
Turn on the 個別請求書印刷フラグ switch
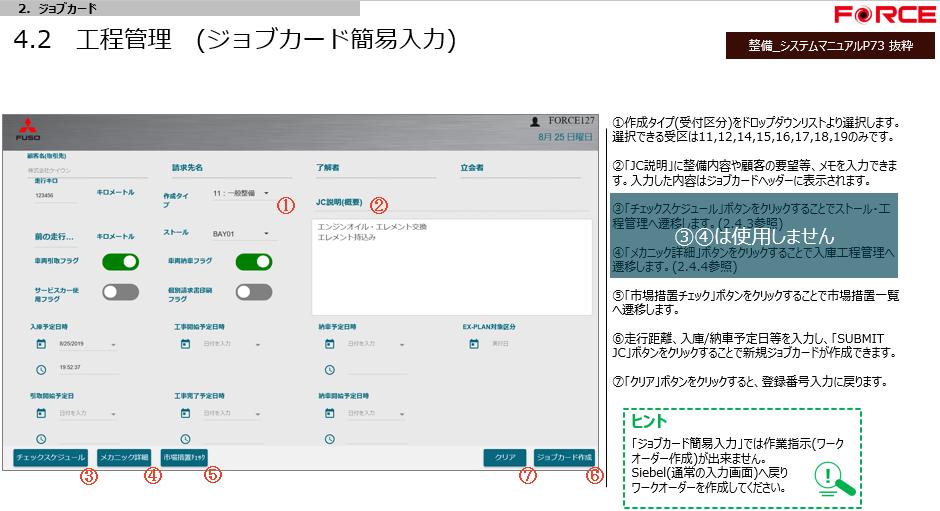coord(254,292)
